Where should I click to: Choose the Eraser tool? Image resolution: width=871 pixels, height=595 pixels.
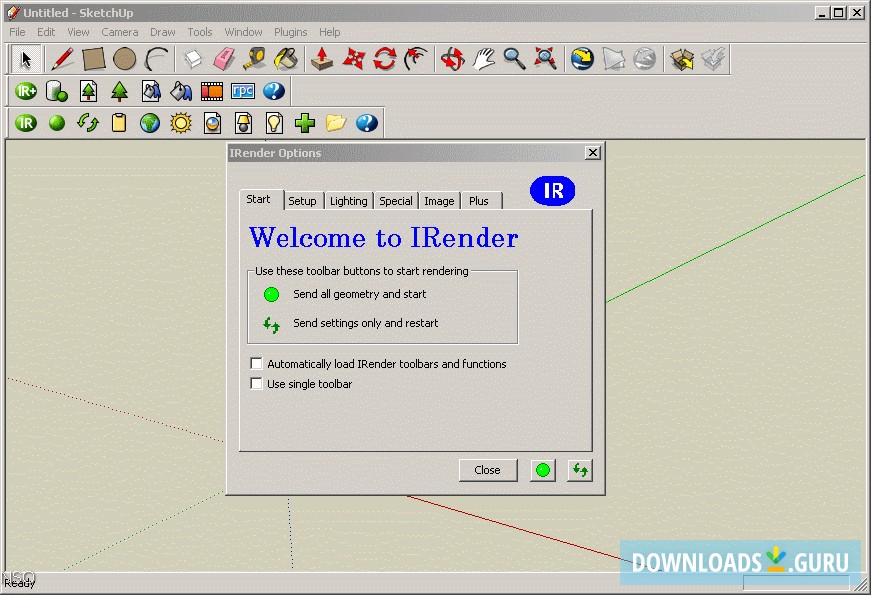point(224,59)
